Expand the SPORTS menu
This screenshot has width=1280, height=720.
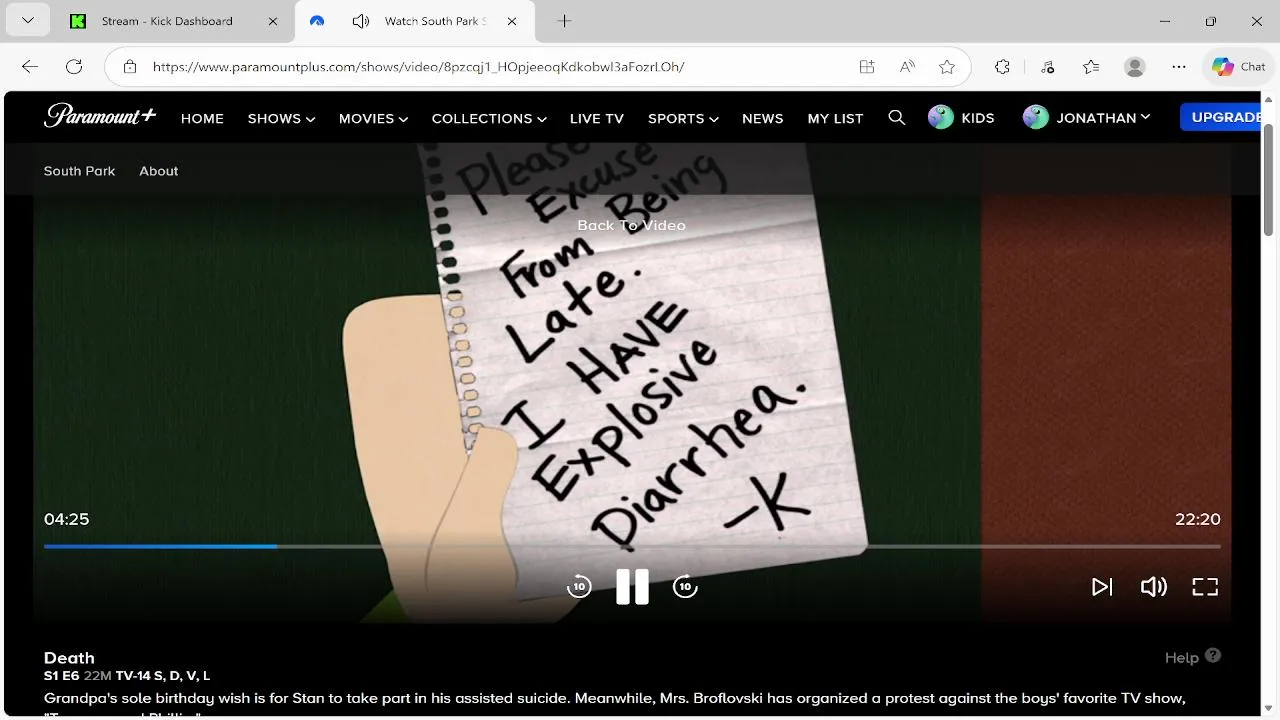pyautogui.click(x=683, y=118)
